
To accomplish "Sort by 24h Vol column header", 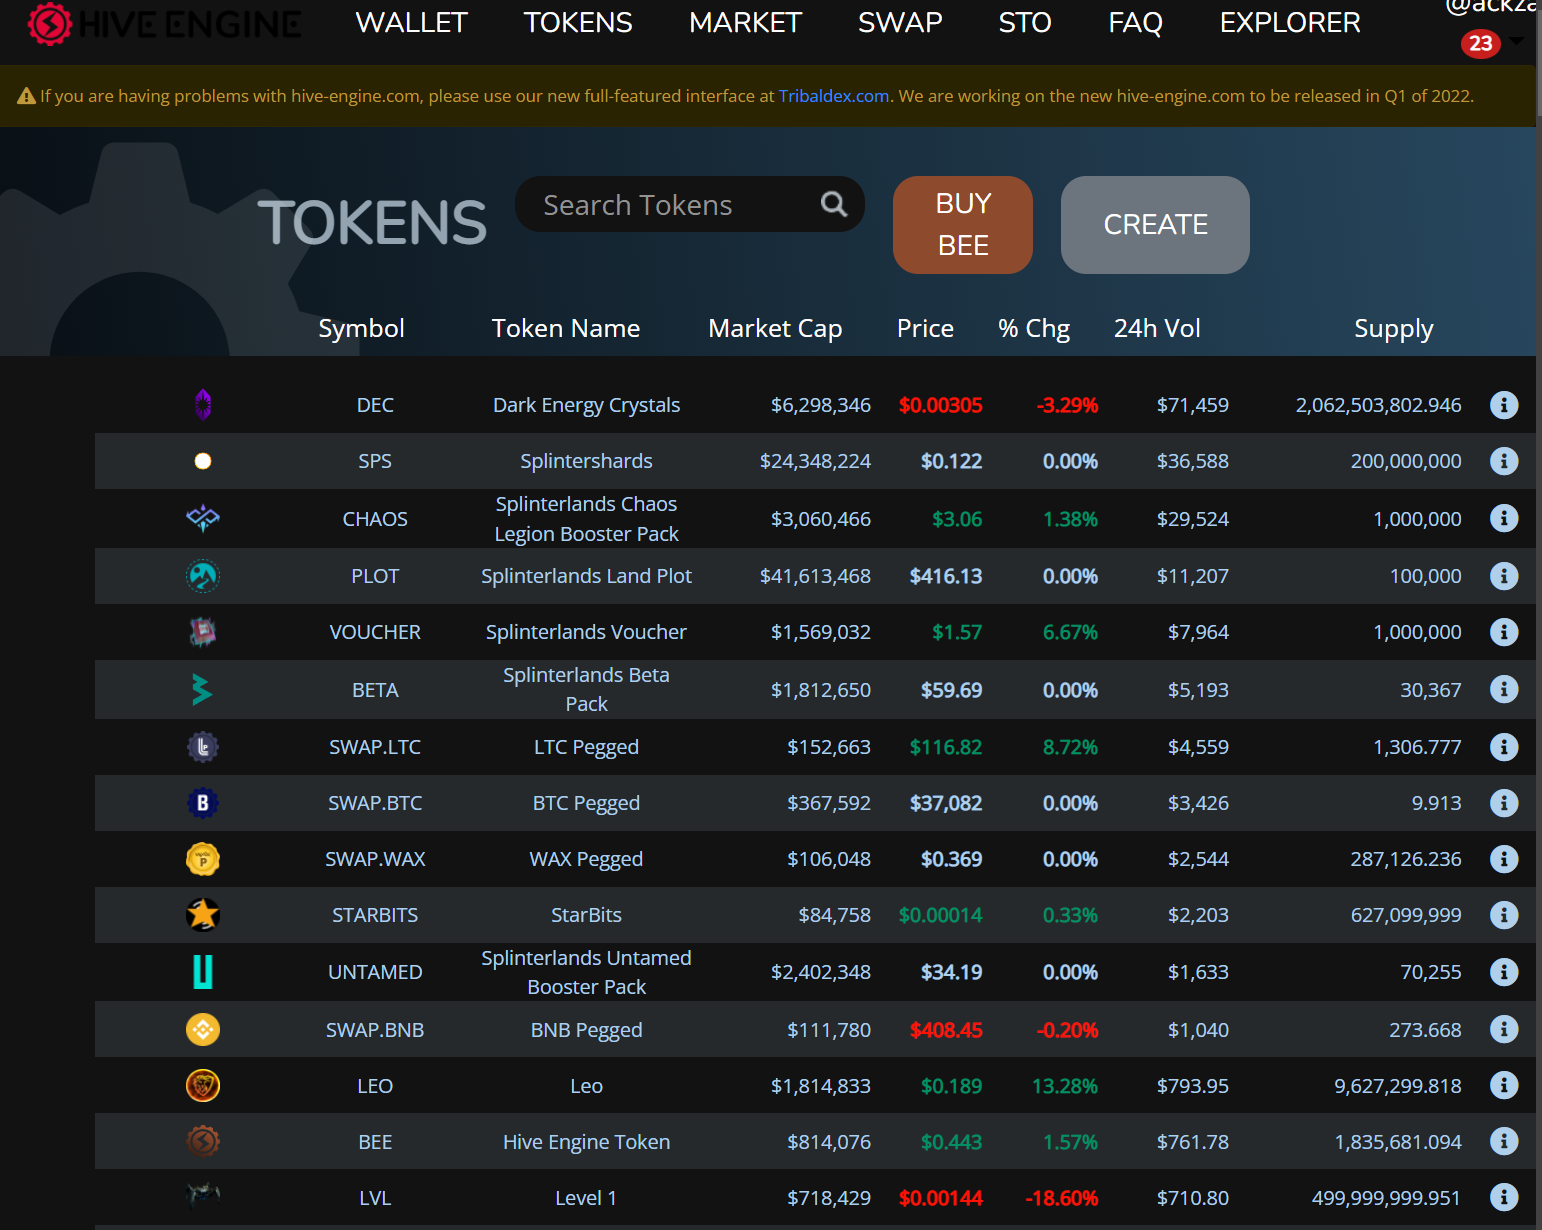I will coord(1157,328).
